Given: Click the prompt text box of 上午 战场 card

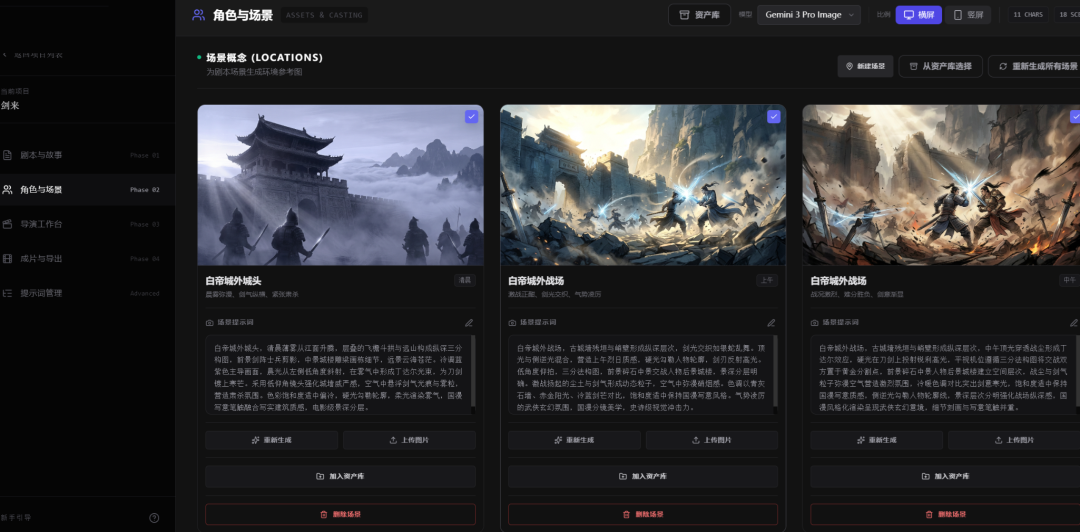Looking at the screenshot, I should coord(641,375).
